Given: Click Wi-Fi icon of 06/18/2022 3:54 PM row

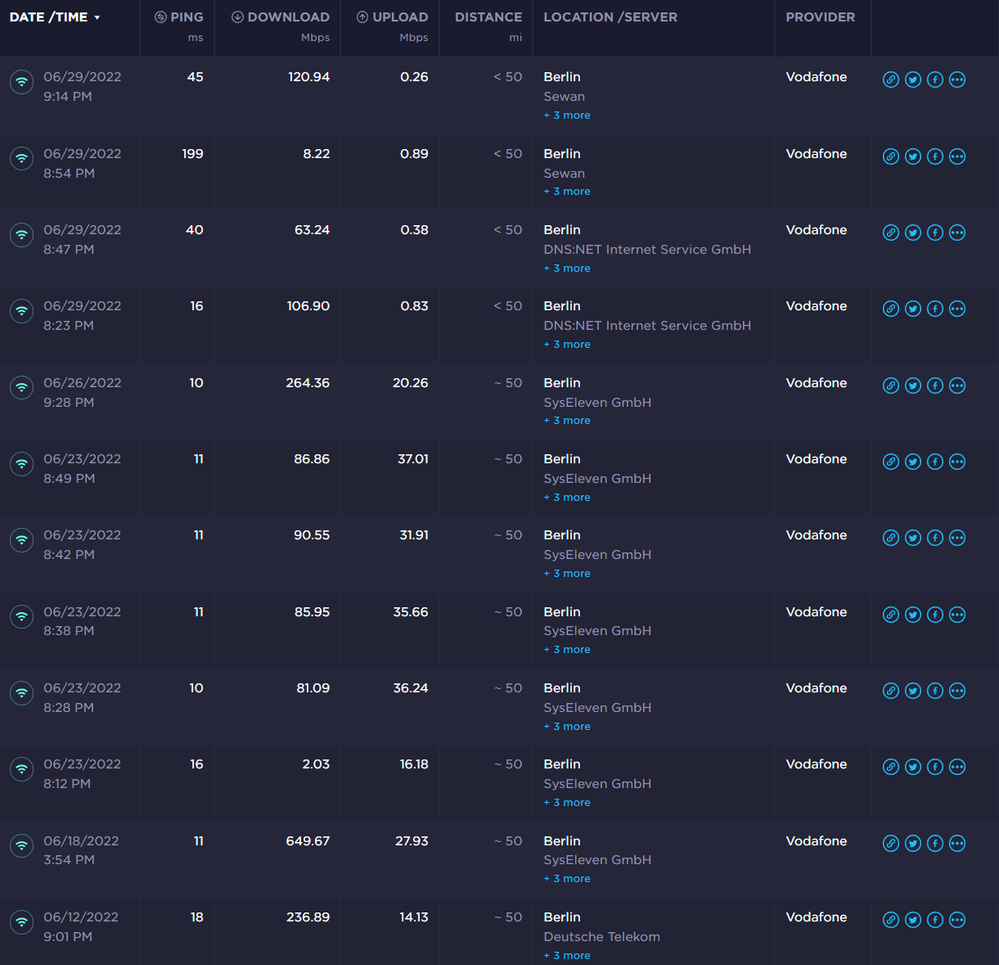Looking at the screenshot, I should [22, 846].
